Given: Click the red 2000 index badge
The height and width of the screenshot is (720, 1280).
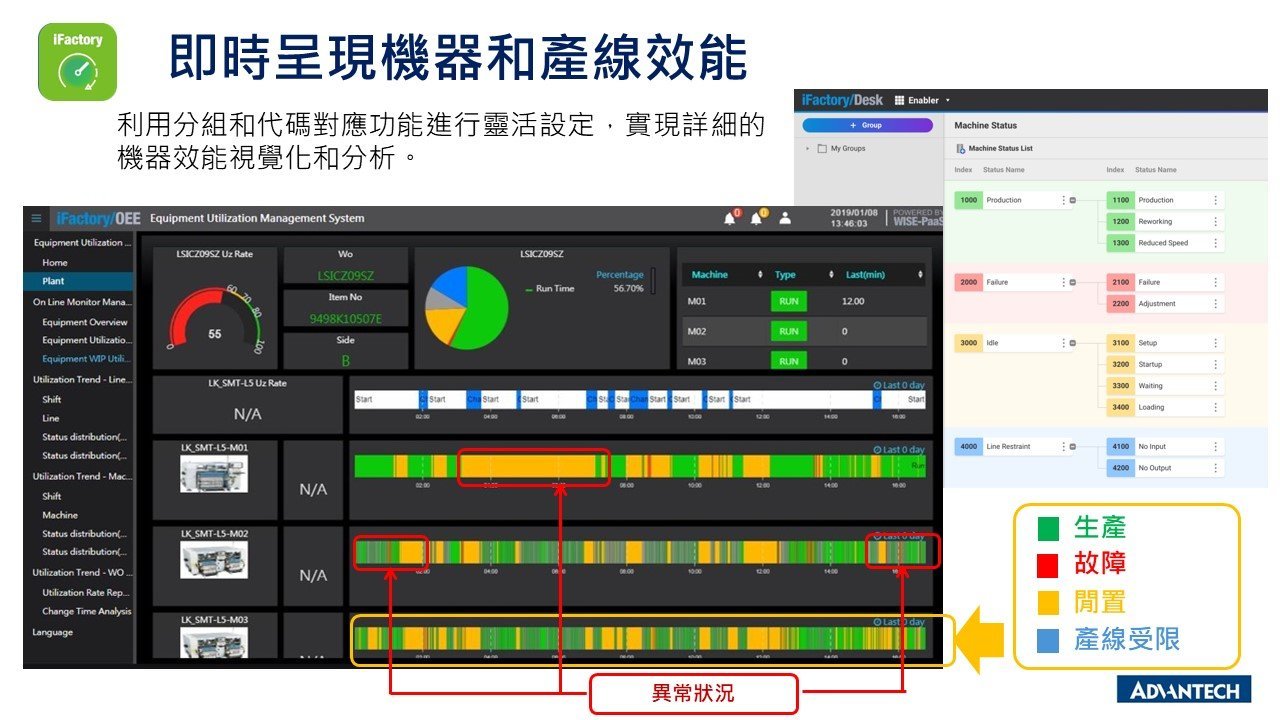Looking at the screenshot, I should click(968, 282).
